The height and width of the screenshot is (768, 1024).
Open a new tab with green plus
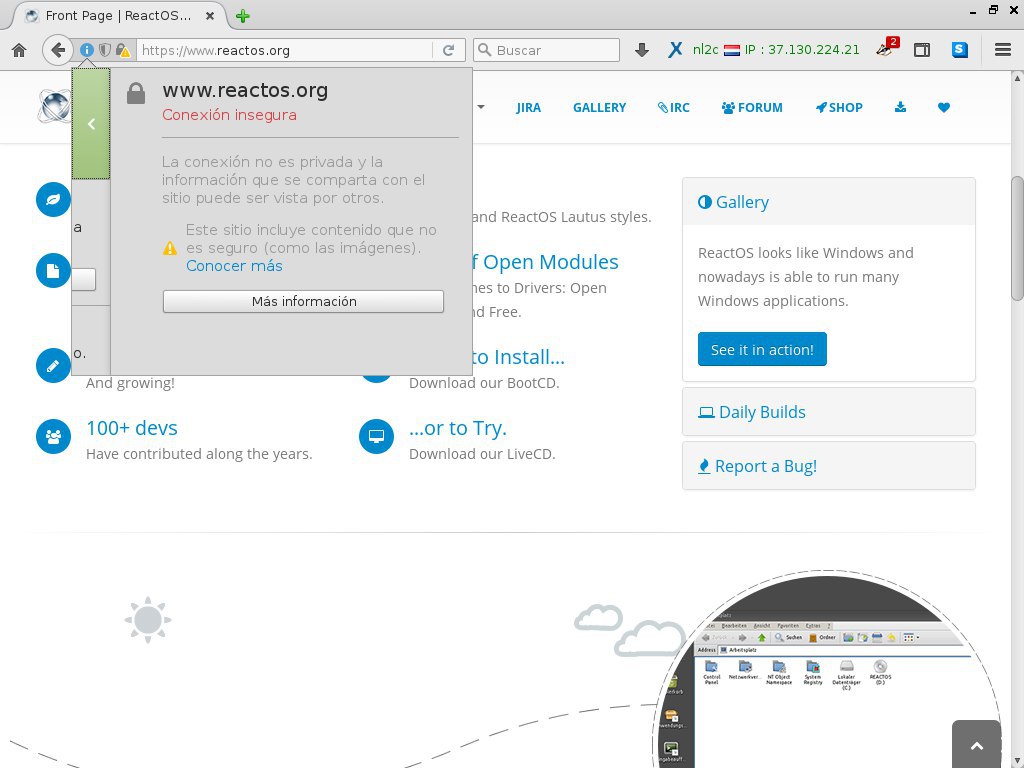(243, 16)
